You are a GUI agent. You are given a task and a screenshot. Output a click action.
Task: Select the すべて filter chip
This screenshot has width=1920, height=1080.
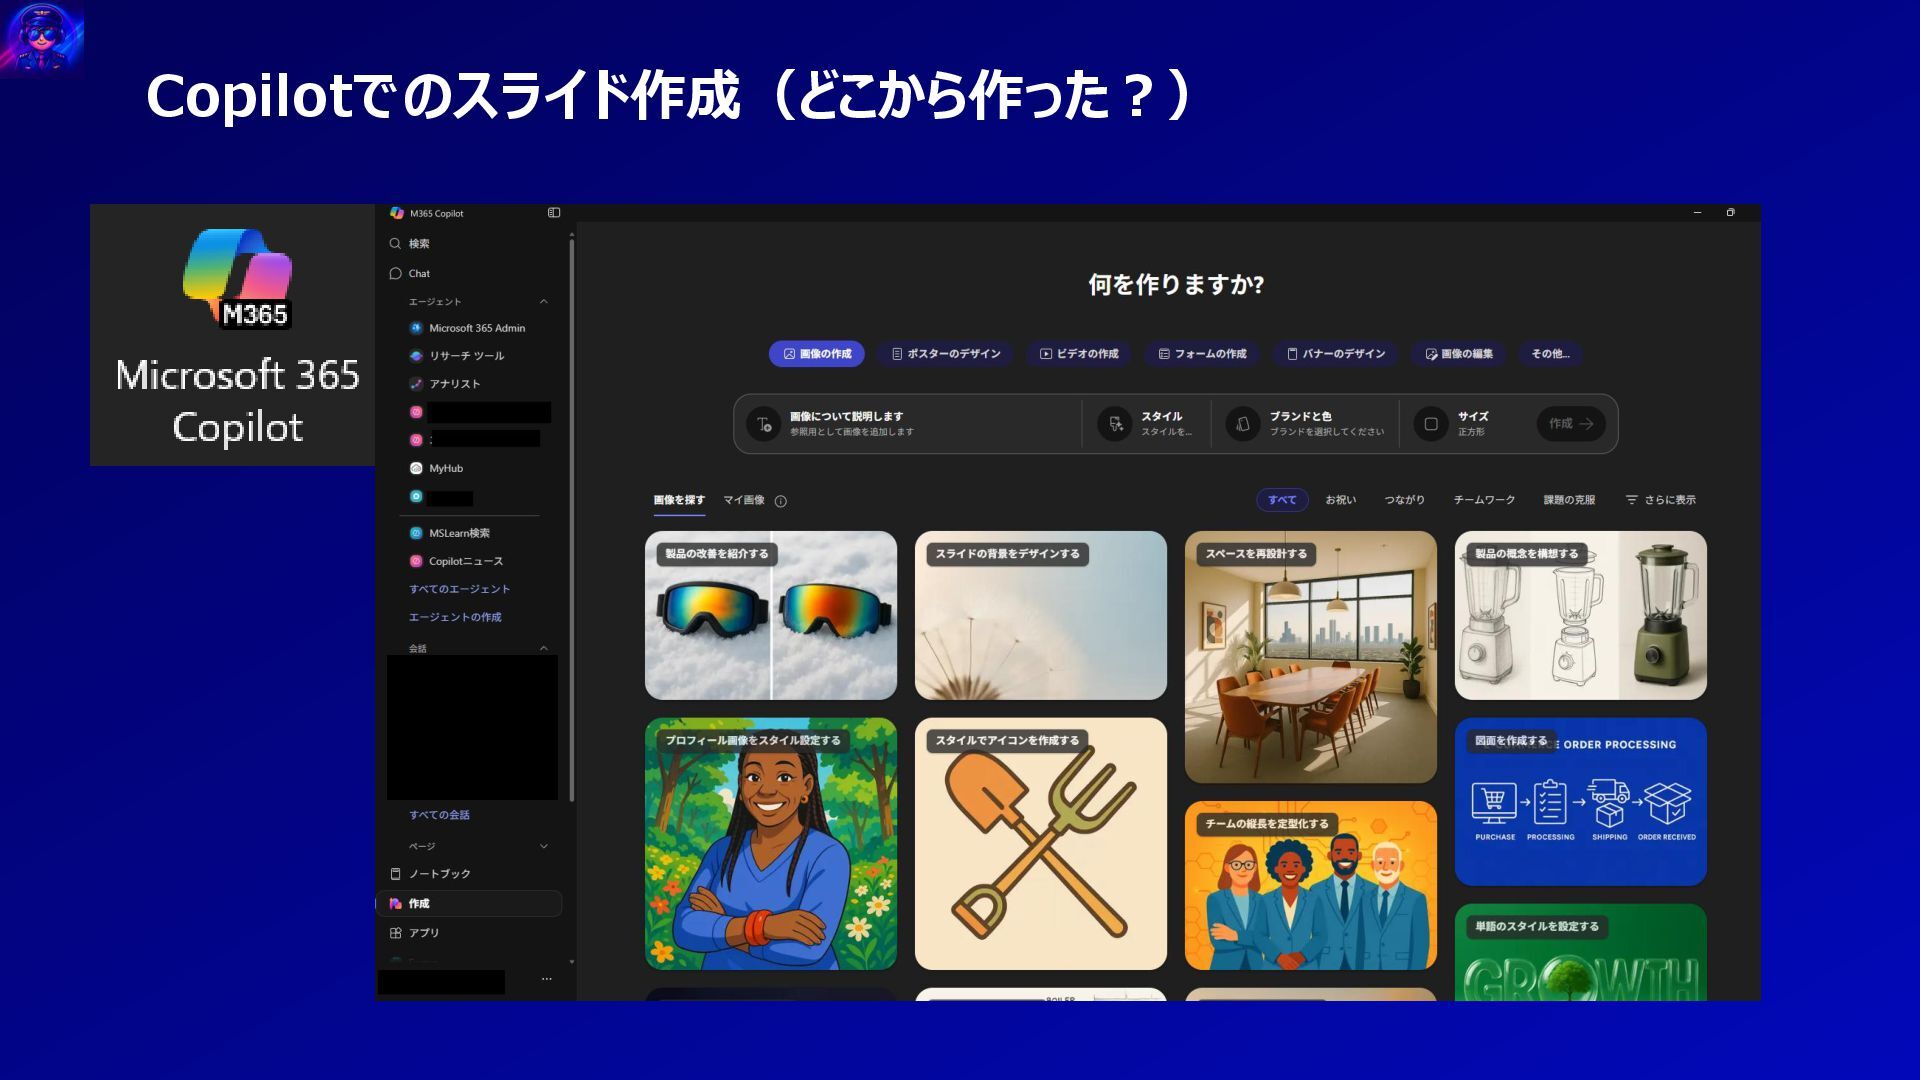point(1282,500)
